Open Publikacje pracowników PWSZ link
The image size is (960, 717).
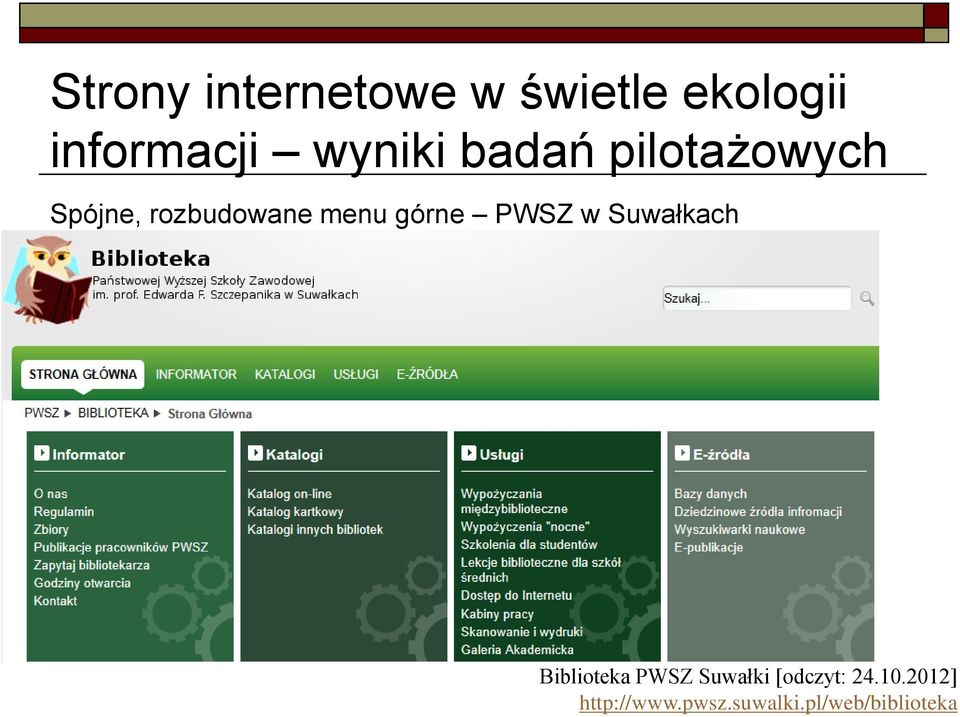121,547
